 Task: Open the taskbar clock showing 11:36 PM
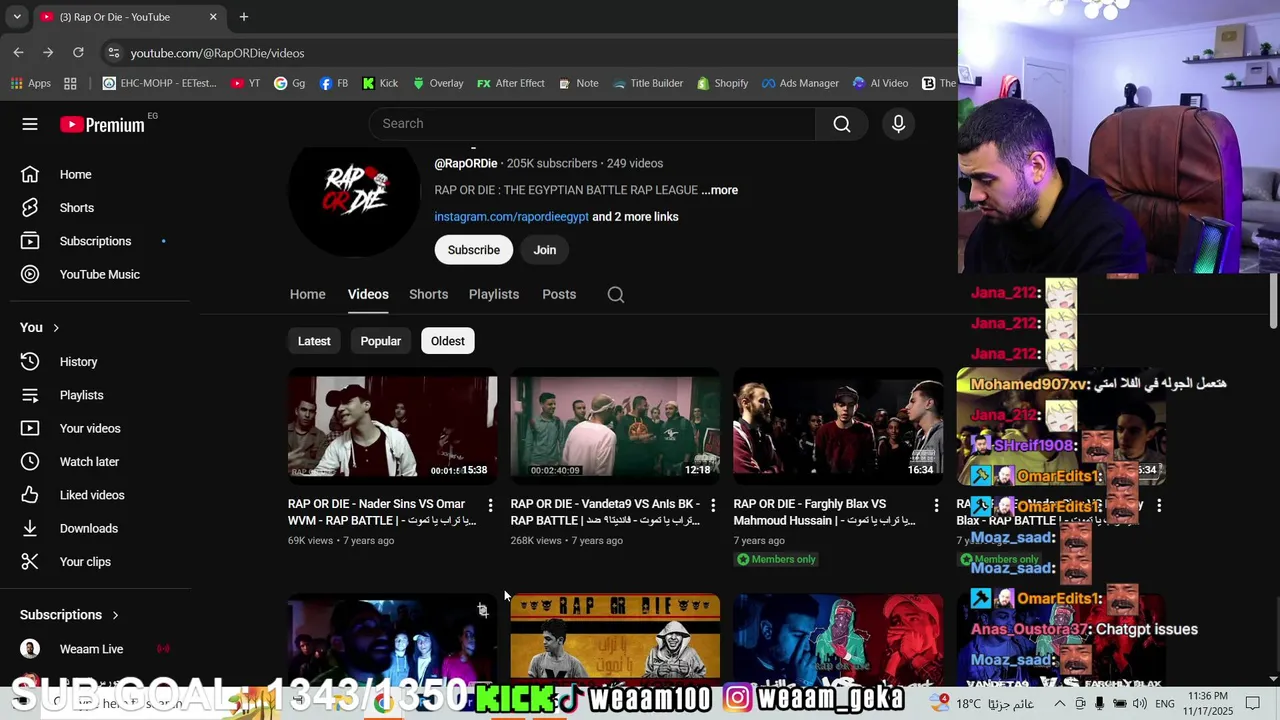pyautogui.click(x=1208, y=704)
